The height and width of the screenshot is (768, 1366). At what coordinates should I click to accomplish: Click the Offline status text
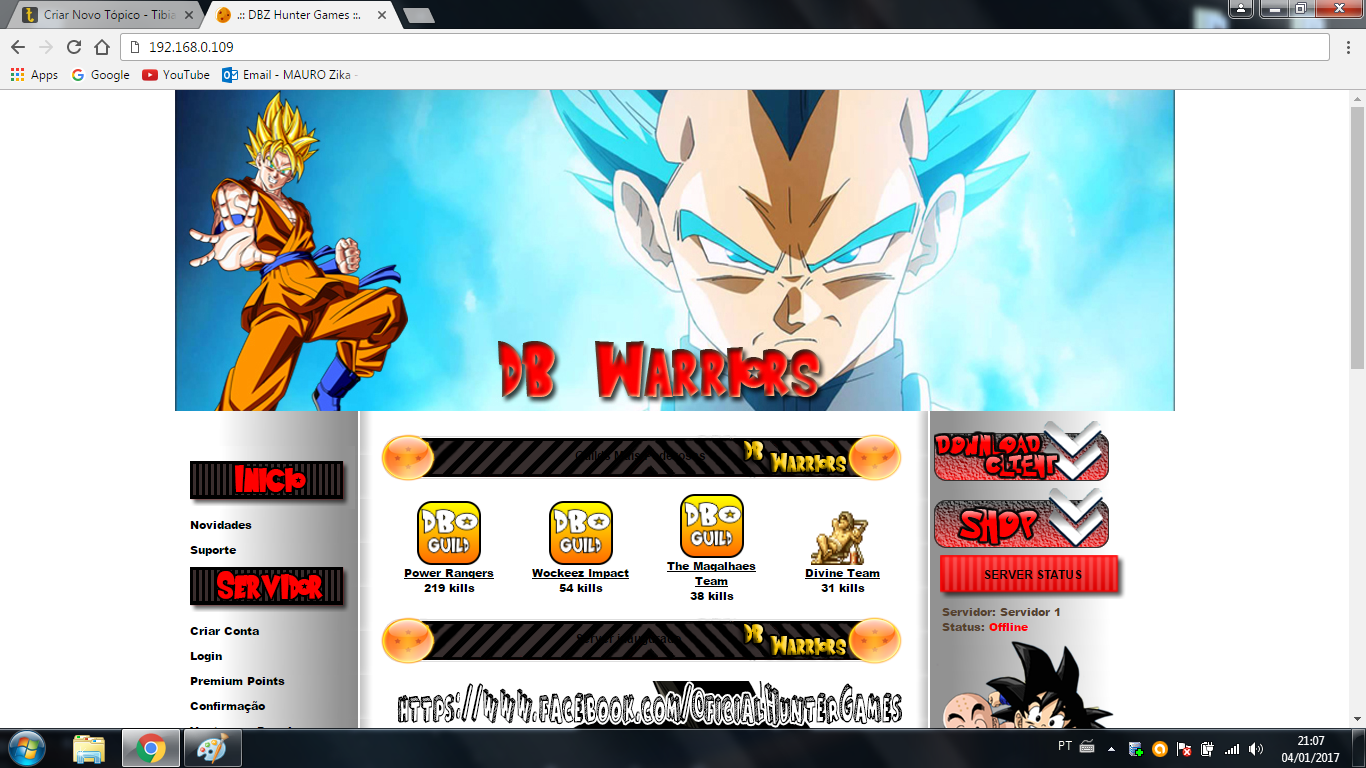click(x=1008, y=627)
